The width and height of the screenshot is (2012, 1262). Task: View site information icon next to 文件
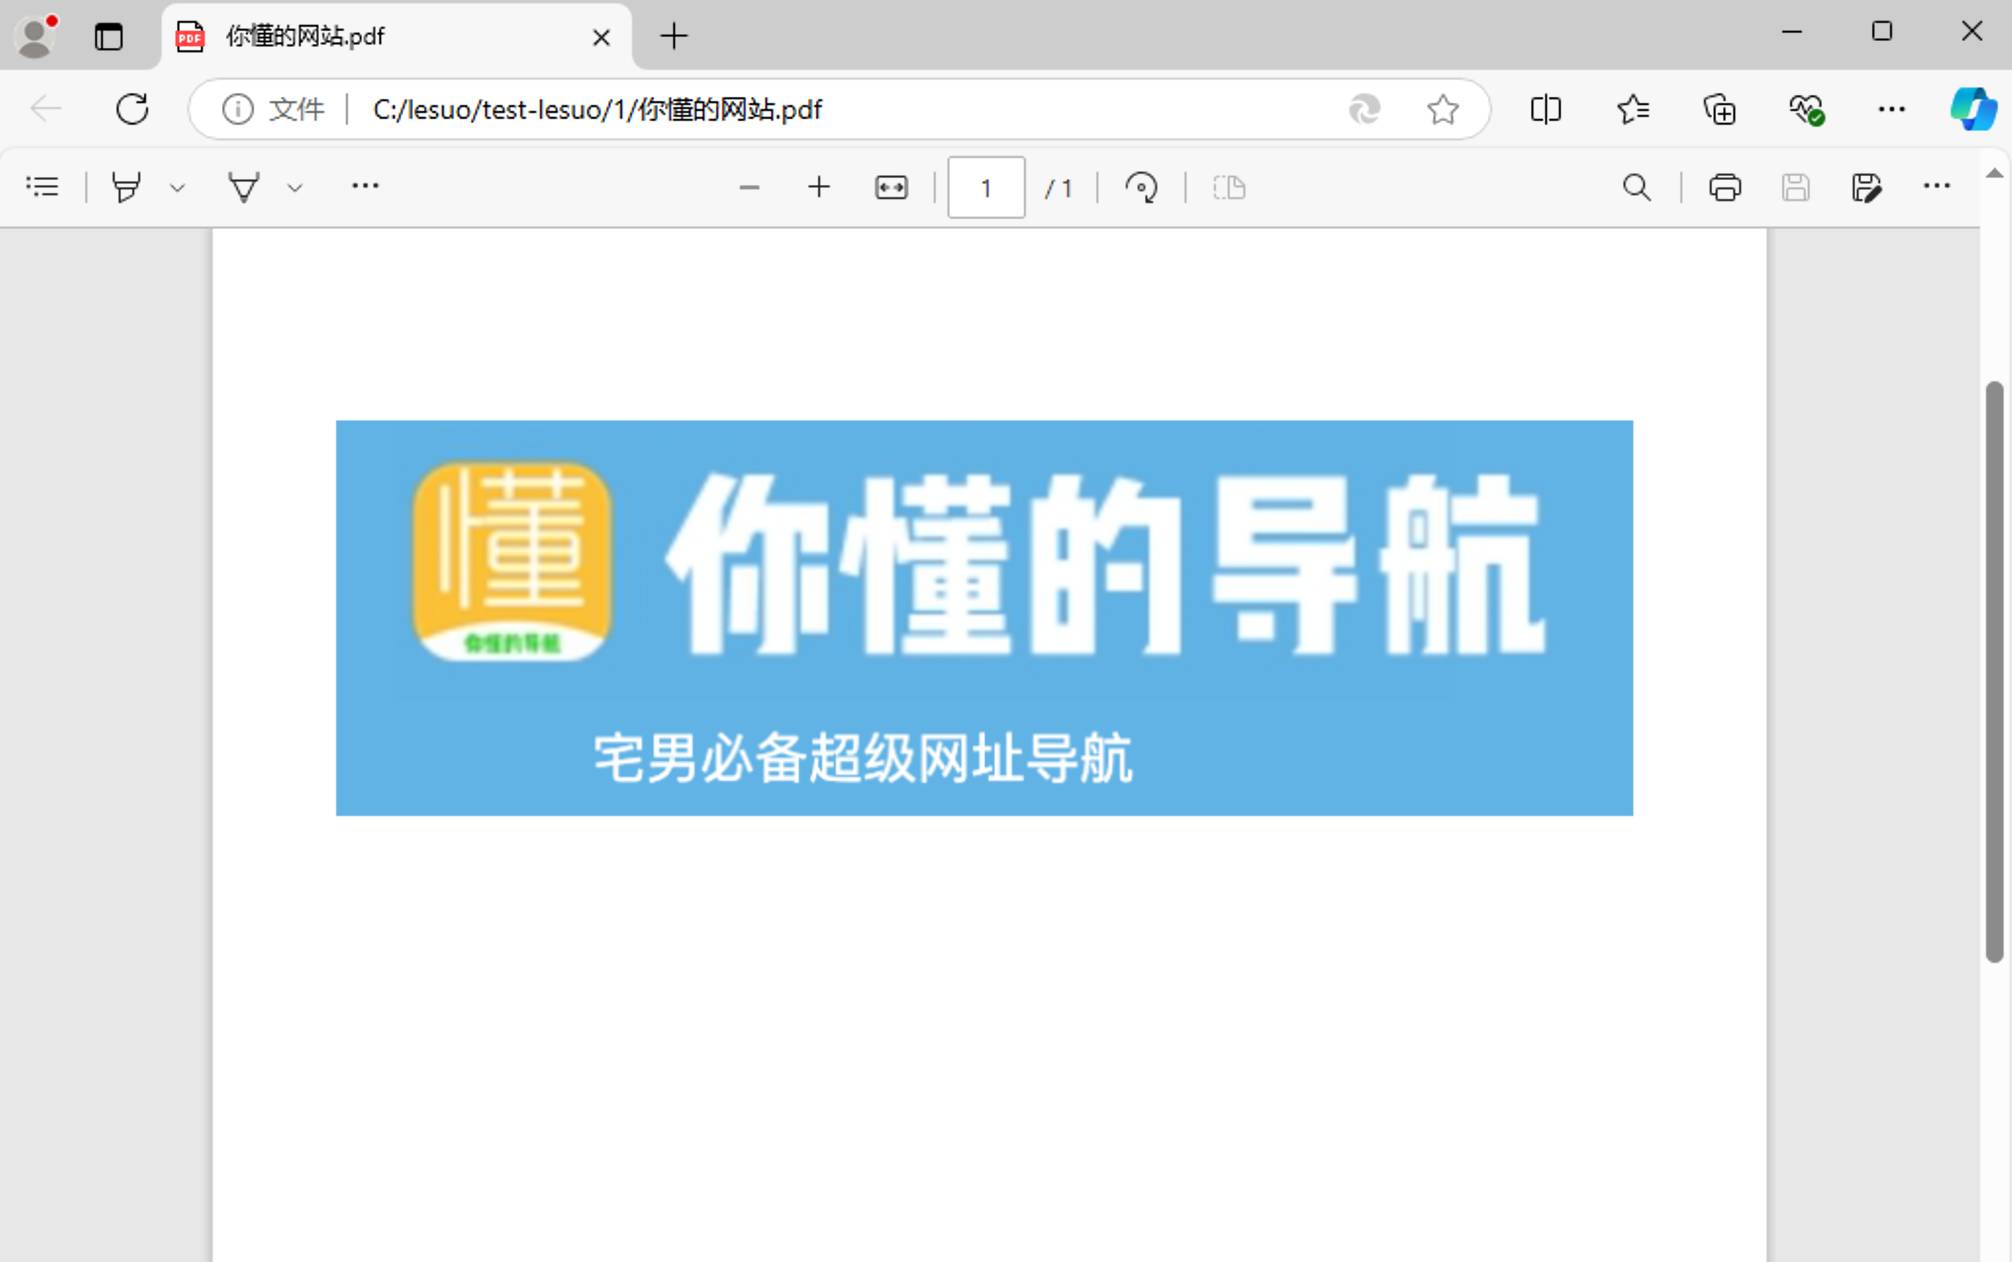(238, 109)
